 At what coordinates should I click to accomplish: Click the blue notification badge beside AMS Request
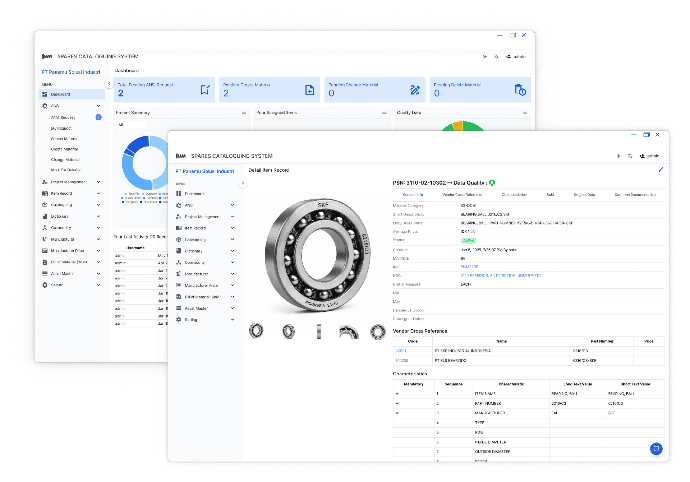coord(99,117)
